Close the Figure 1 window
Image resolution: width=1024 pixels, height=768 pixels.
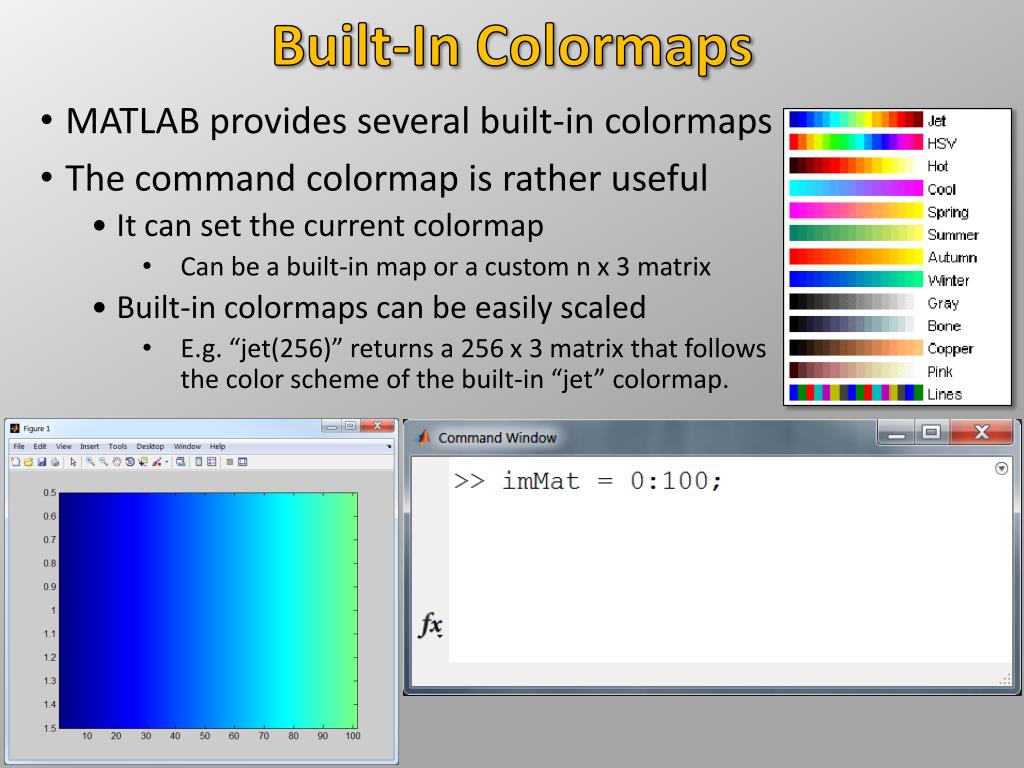(x=377, y=426)
